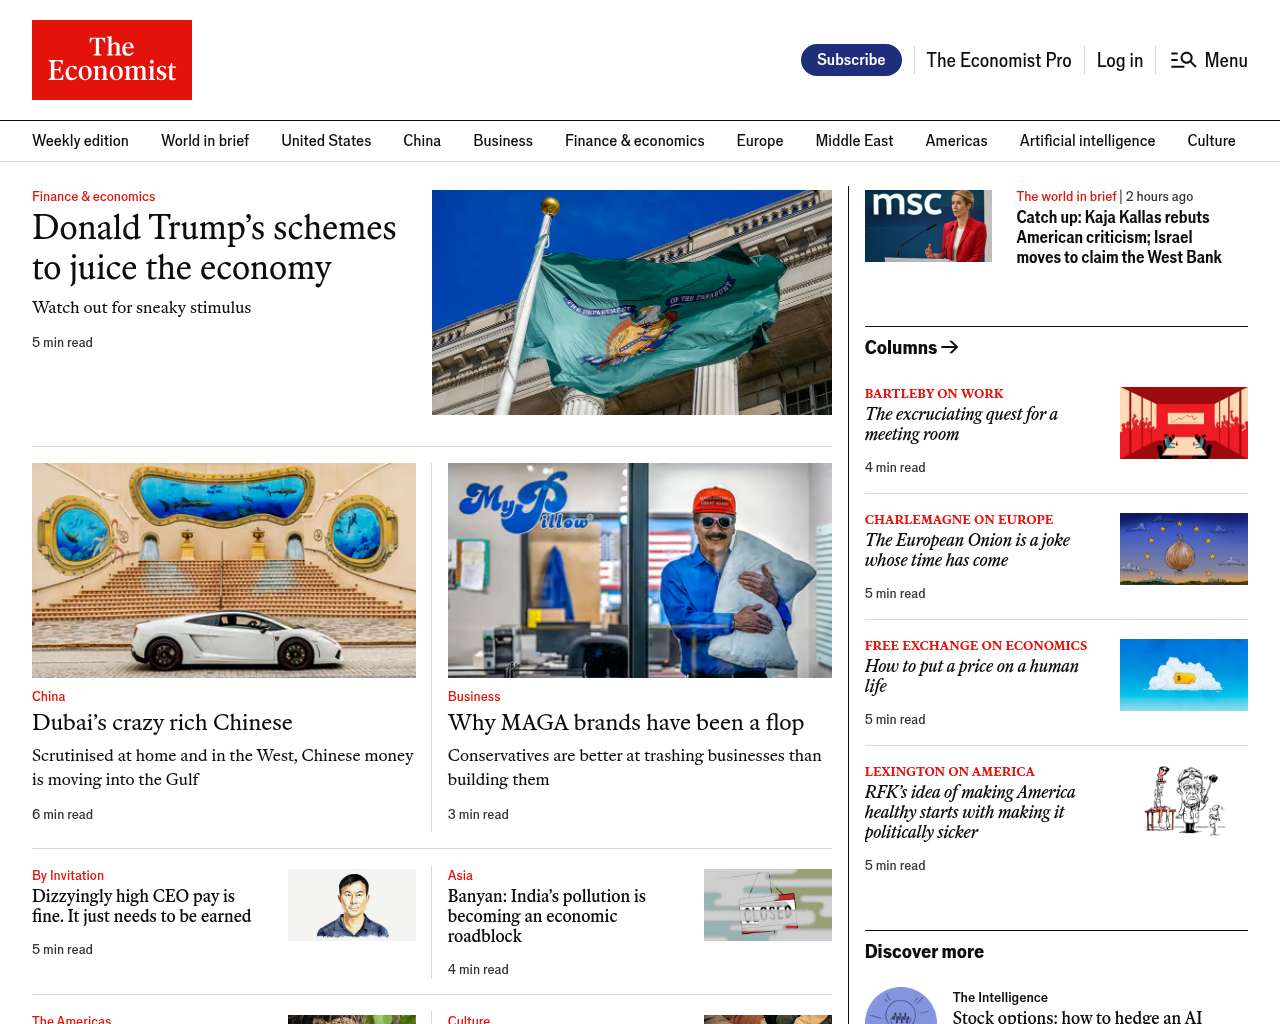
Task: Click 'CHARLEMAGNE ON EUROPE' column label
Action: point(959,520)
